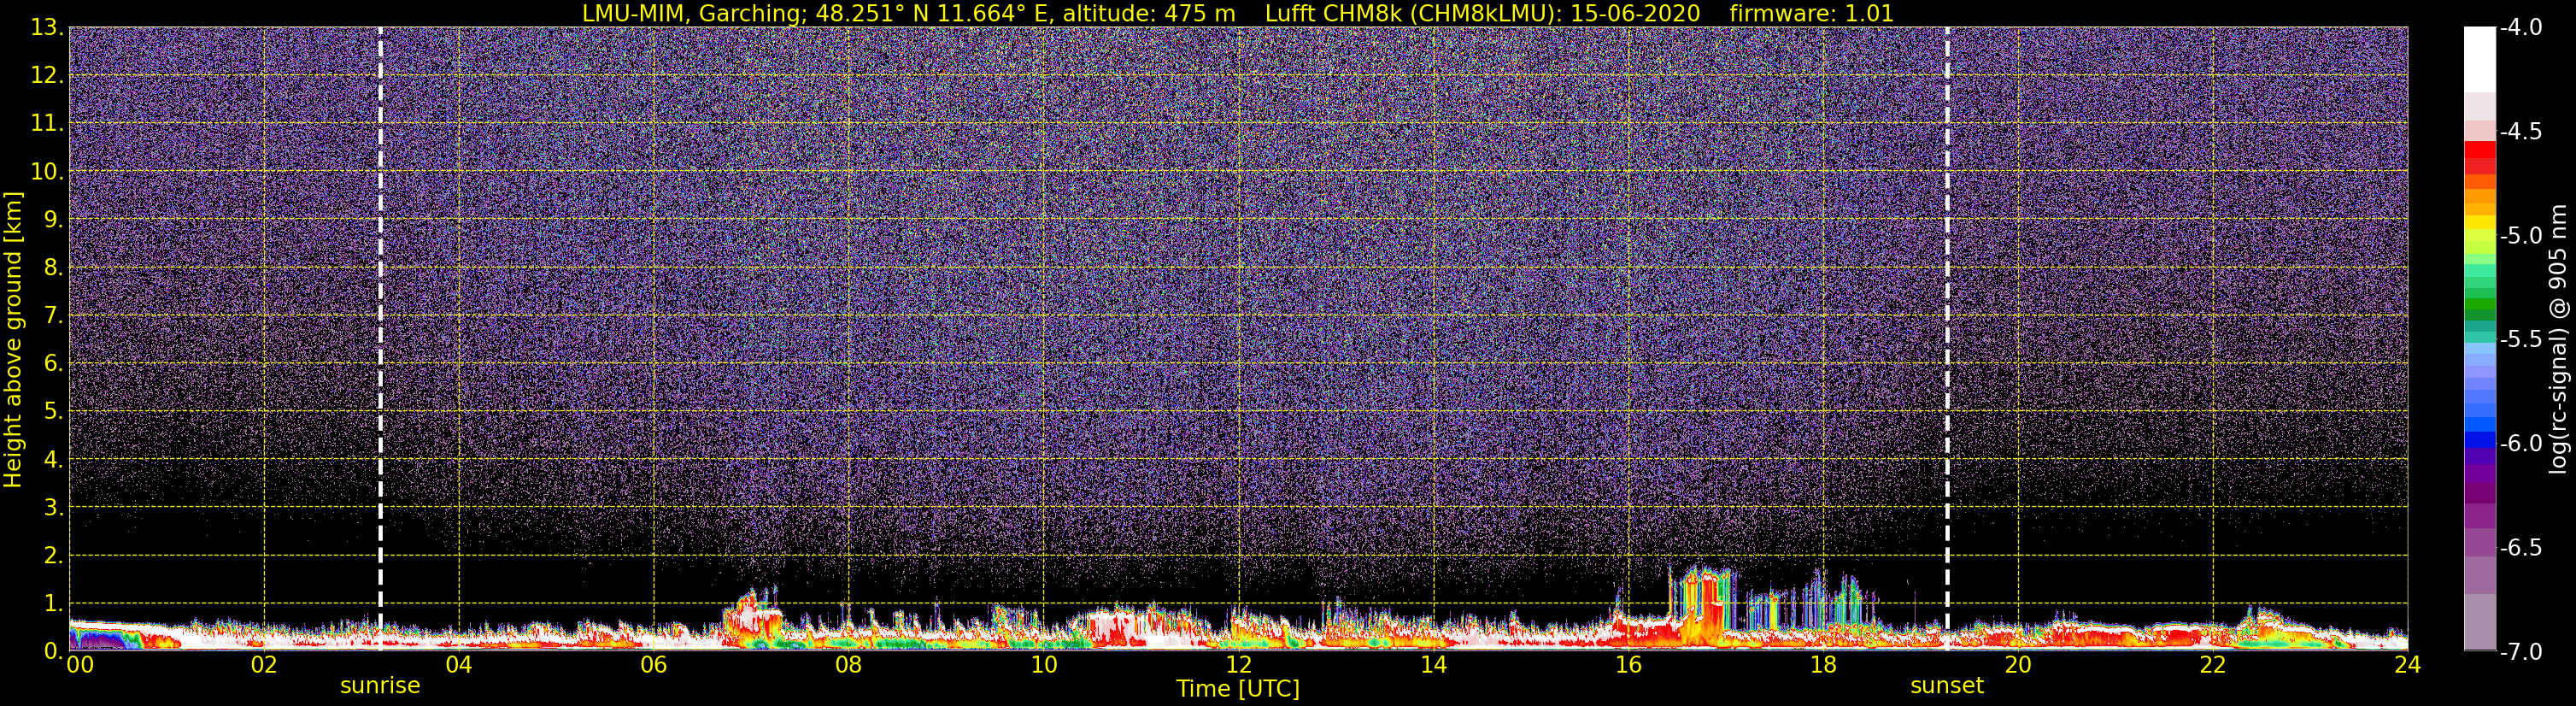Click the x-axis tick label '04'
Image resolution: width=2576 pixels, height=706 pixels.
[x=459, y=666]
